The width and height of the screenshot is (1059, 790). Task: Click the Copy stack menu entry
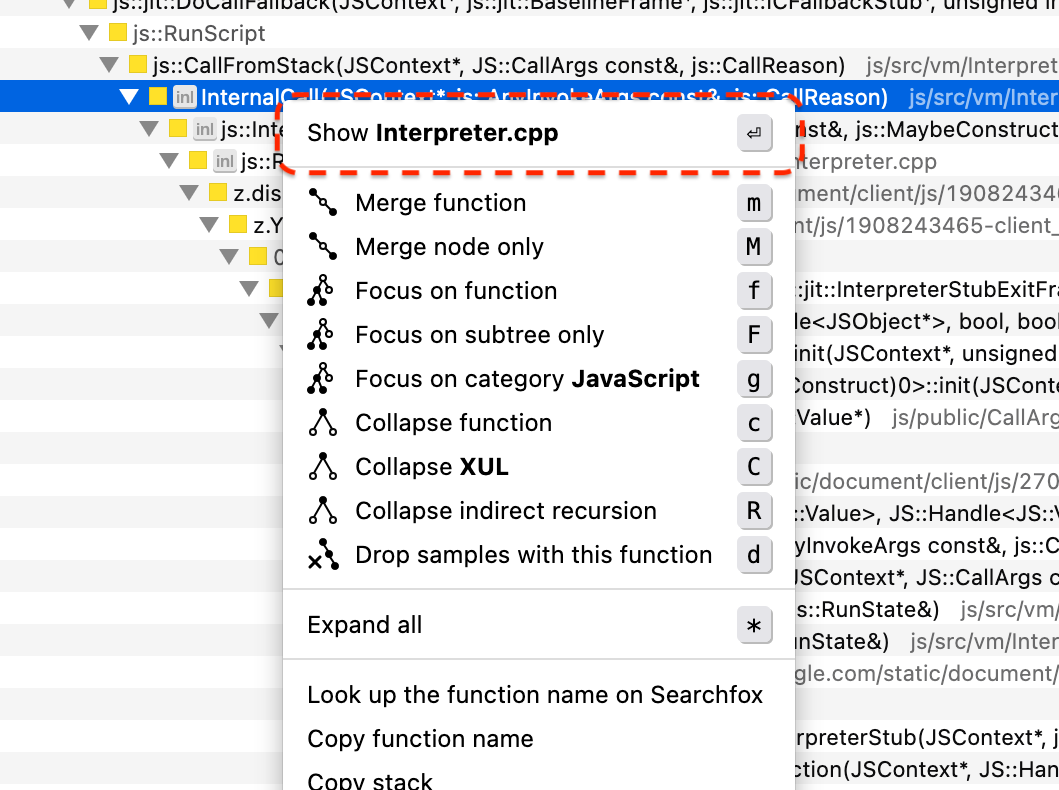click(x=370, y=780)
